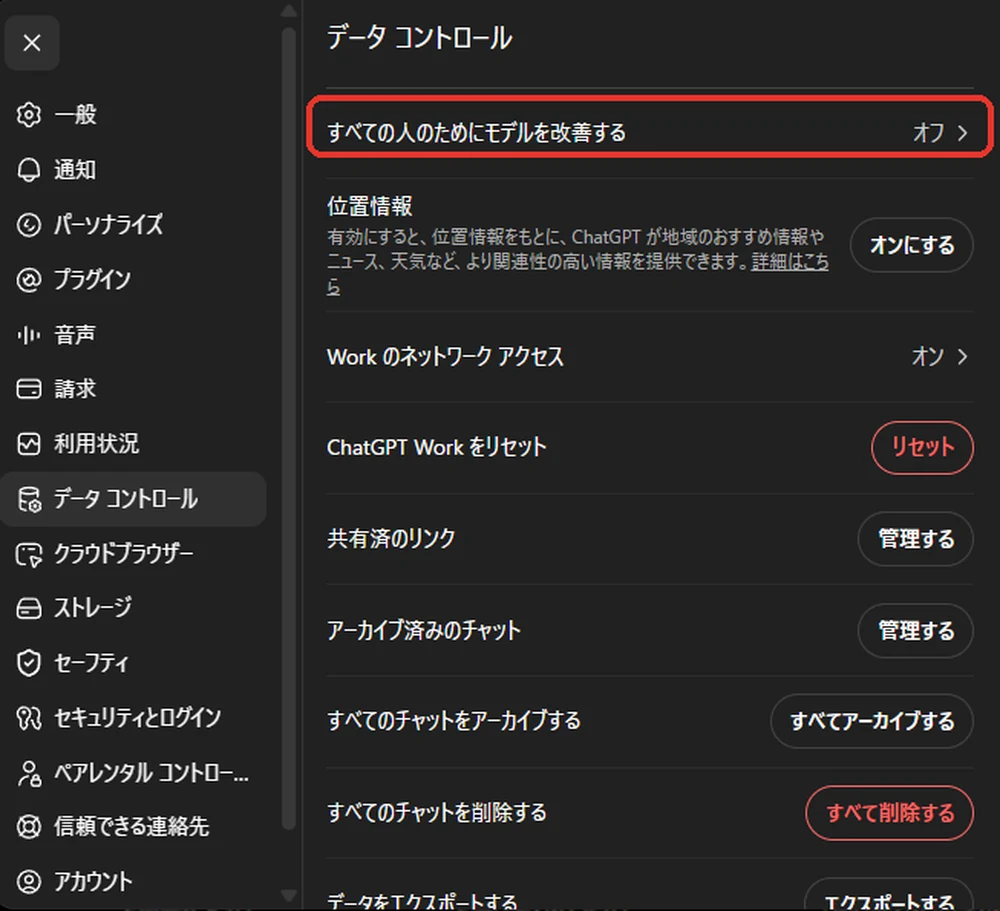Select the パーソナライズ tab label
1000x911 pixels.
(108, 225)
